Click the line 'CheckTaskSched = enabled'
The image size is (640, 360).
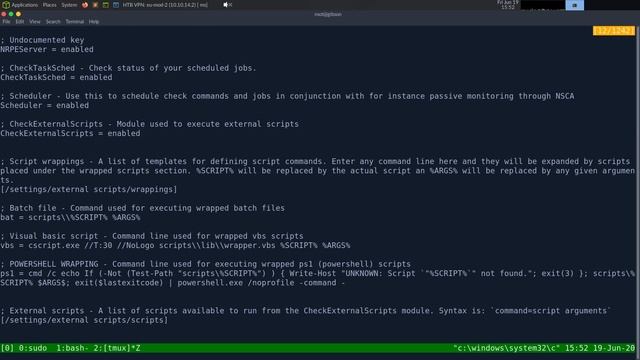point(56,78)
